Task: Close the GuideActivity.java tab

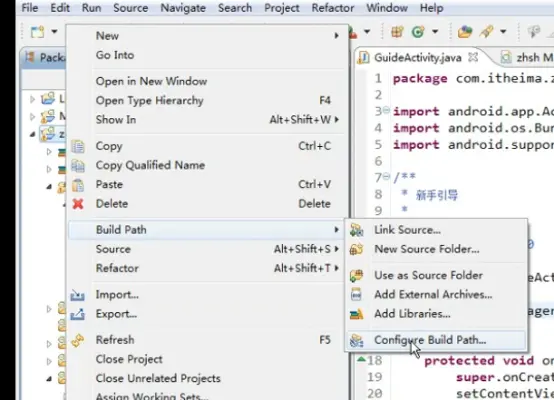Action: 473,57
